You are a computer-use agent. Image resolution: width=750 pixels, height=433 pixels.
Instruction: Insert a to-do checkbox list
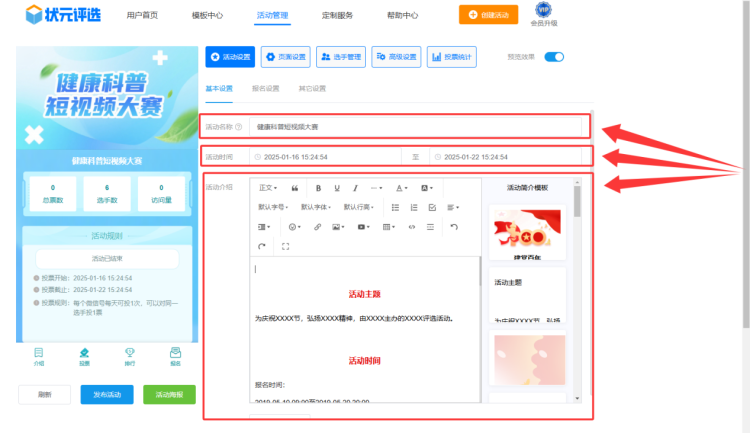432,207
